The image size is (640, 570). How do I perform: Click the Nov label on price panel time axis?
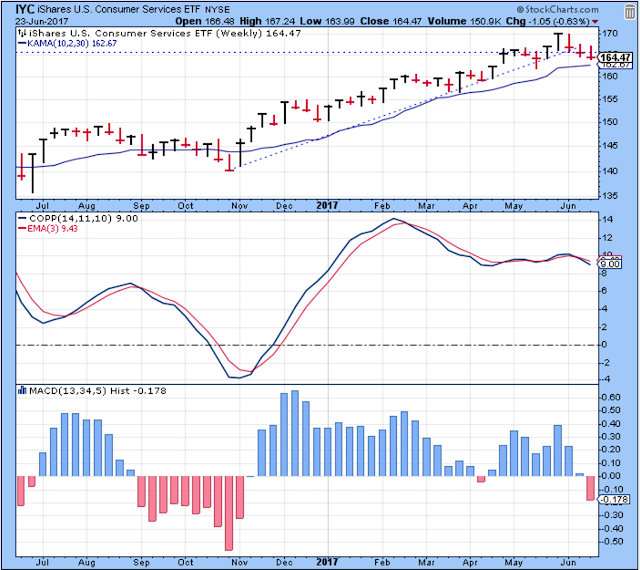[239, 205]
